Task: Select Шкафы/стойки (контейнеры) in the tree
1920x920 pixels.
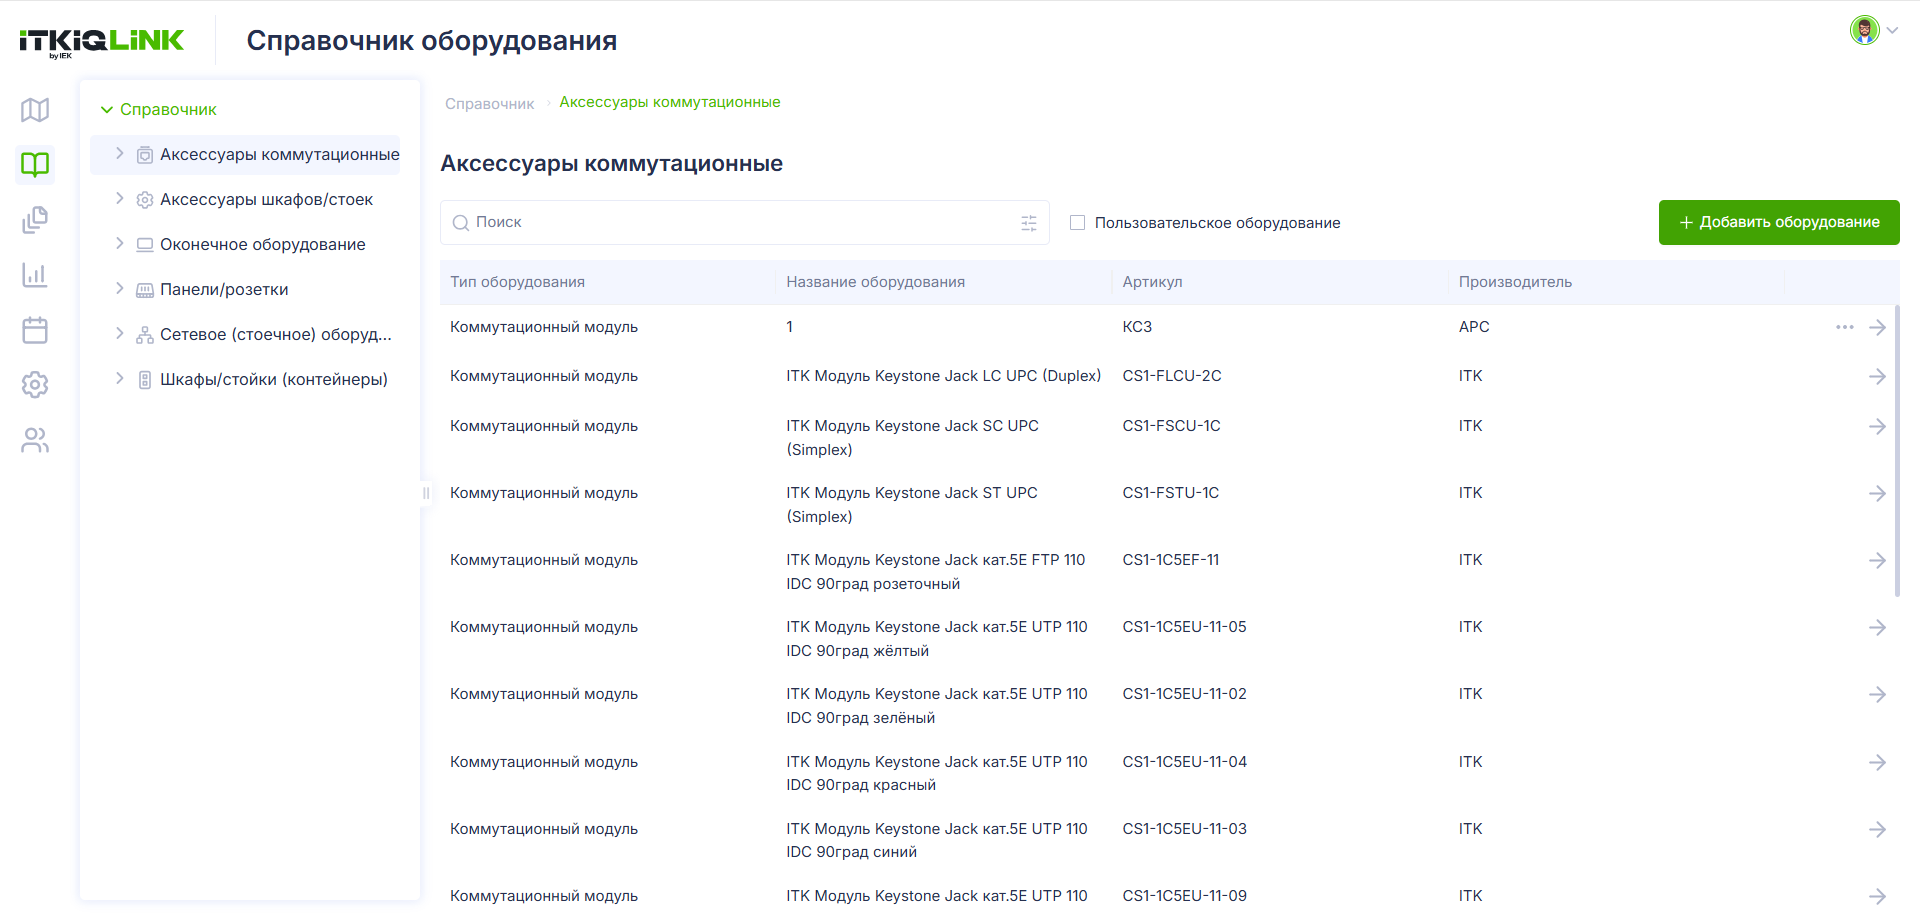Action: tap(274, 379)
